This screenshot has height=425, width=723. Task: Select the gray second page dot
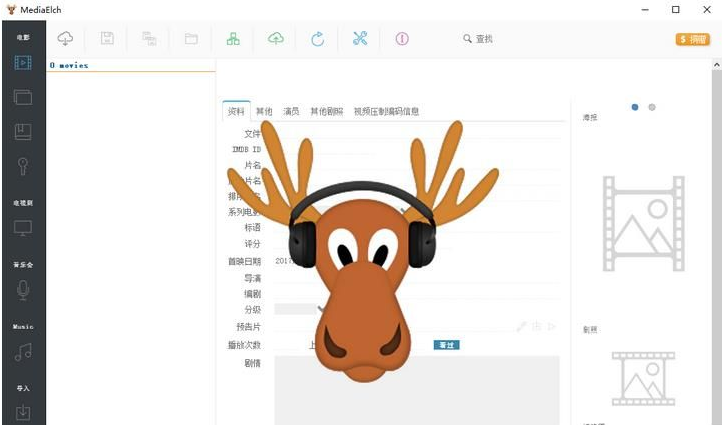point(652,107)
